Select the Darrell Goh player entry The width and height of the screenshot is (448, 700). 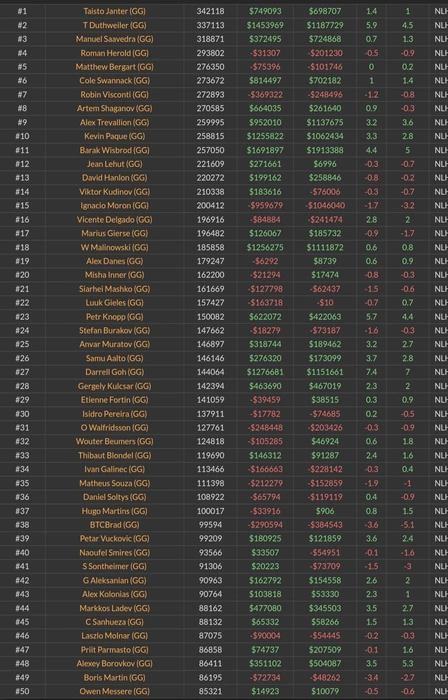pos(114,372)
